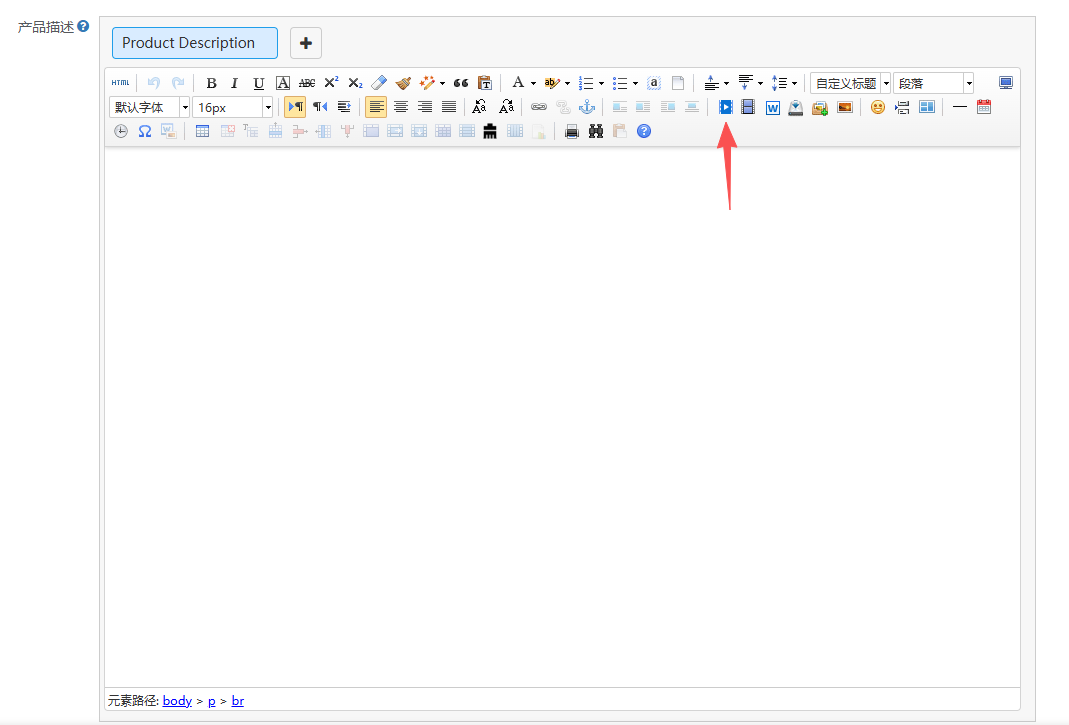Open HTML source code view

[x=120, y=83]
